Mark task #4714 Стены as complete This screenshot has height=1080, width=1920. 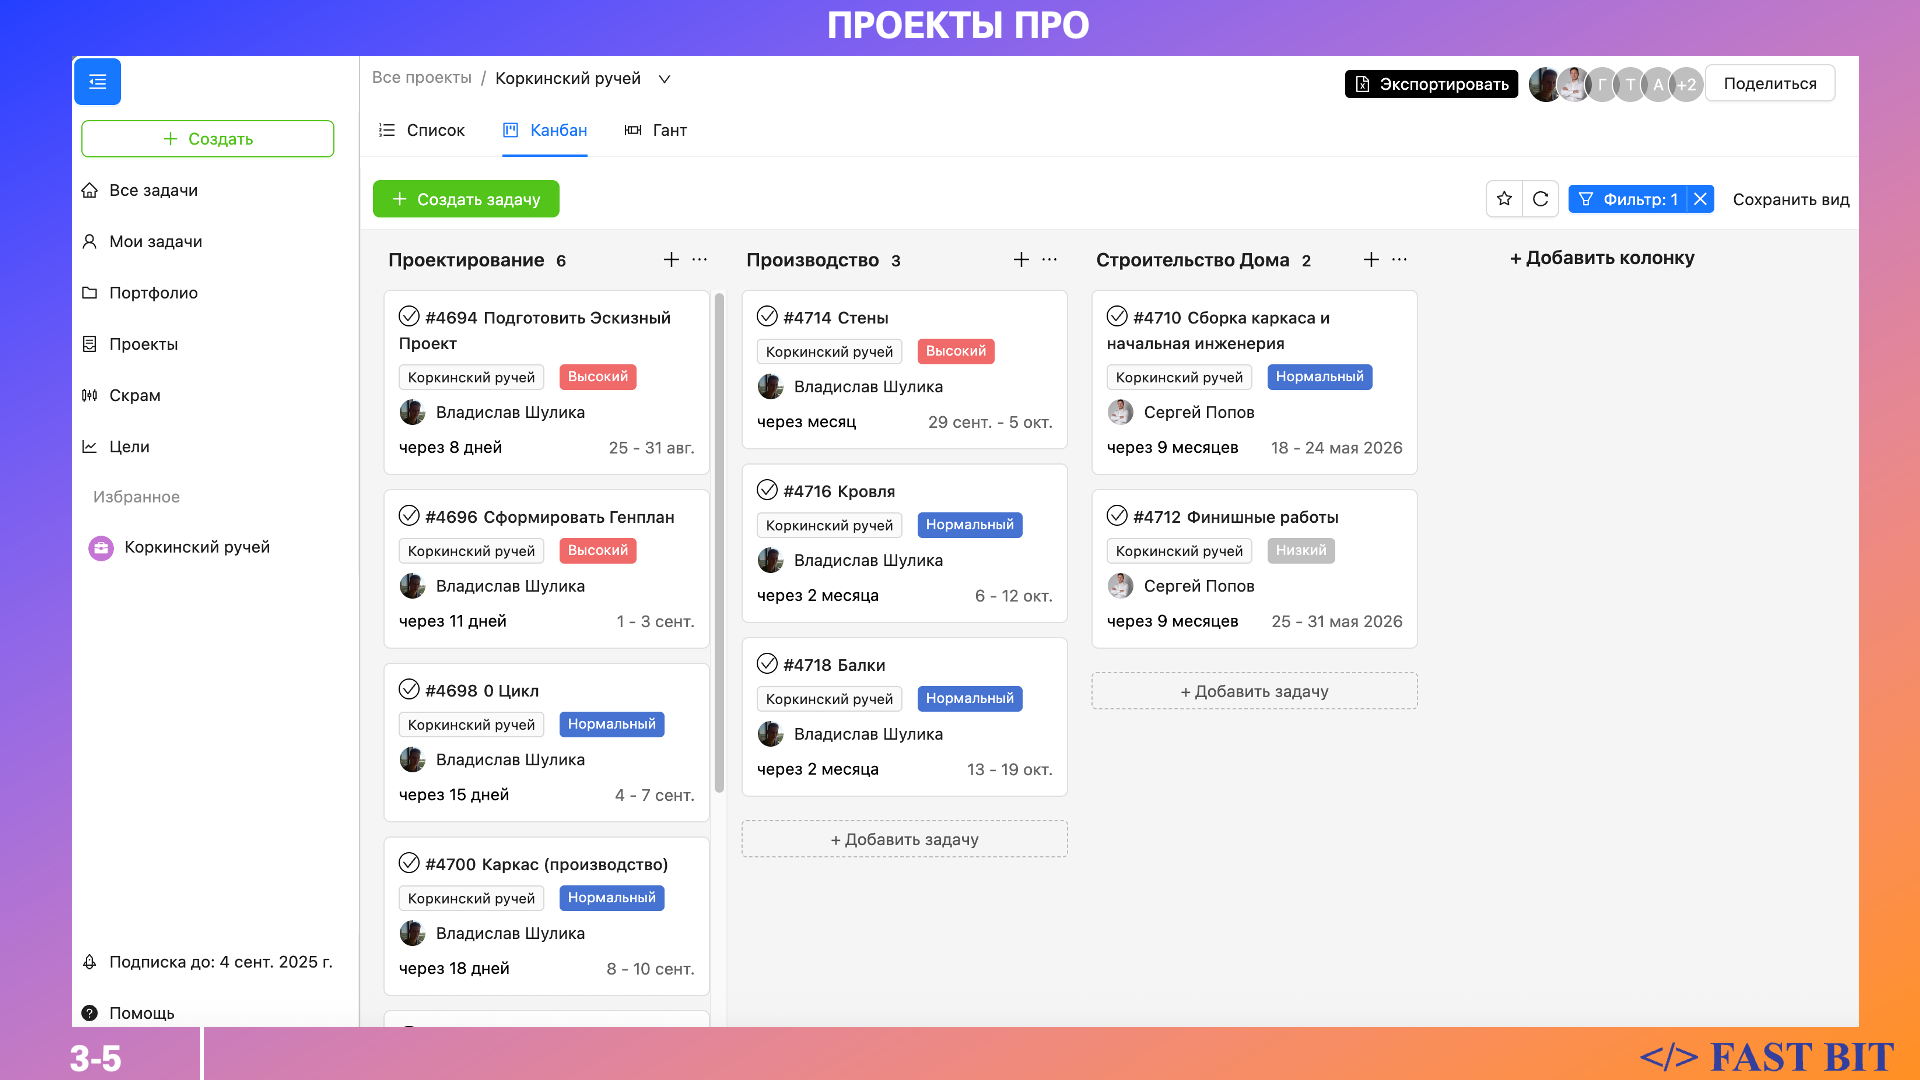[767, 317]
